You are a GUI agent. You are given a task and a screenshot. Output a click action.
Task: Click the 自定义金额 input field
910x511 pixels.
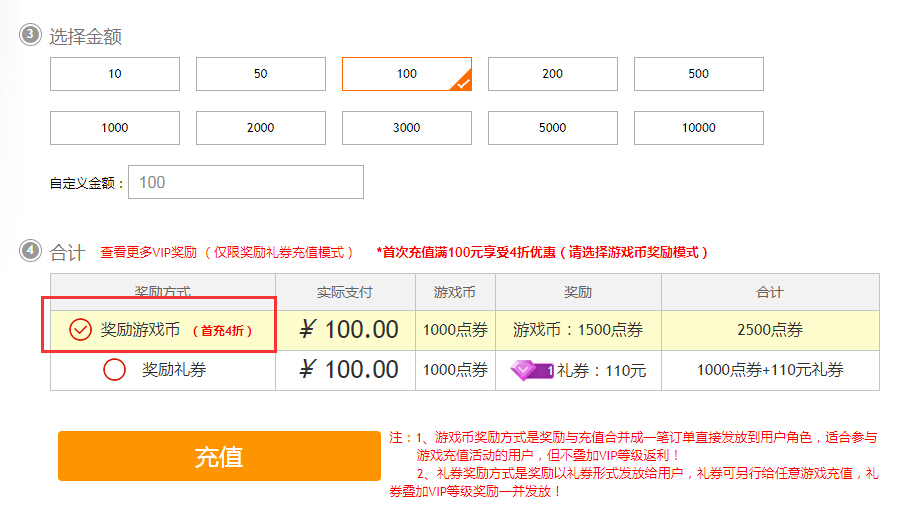click(246, 182)
